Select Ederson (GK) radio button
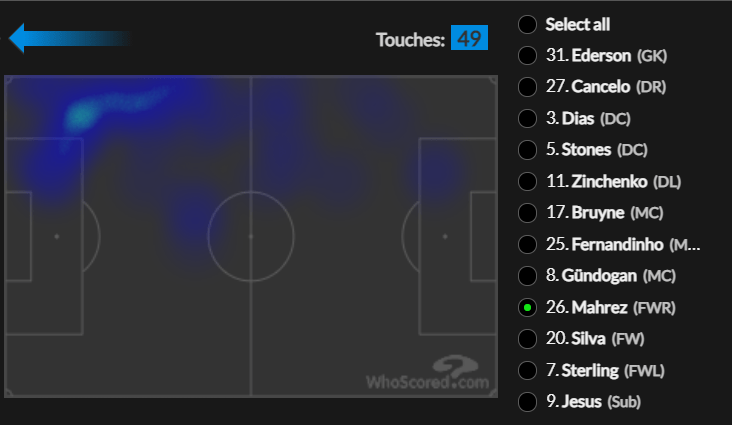This screenshot has width=732, height=425. 528,55
